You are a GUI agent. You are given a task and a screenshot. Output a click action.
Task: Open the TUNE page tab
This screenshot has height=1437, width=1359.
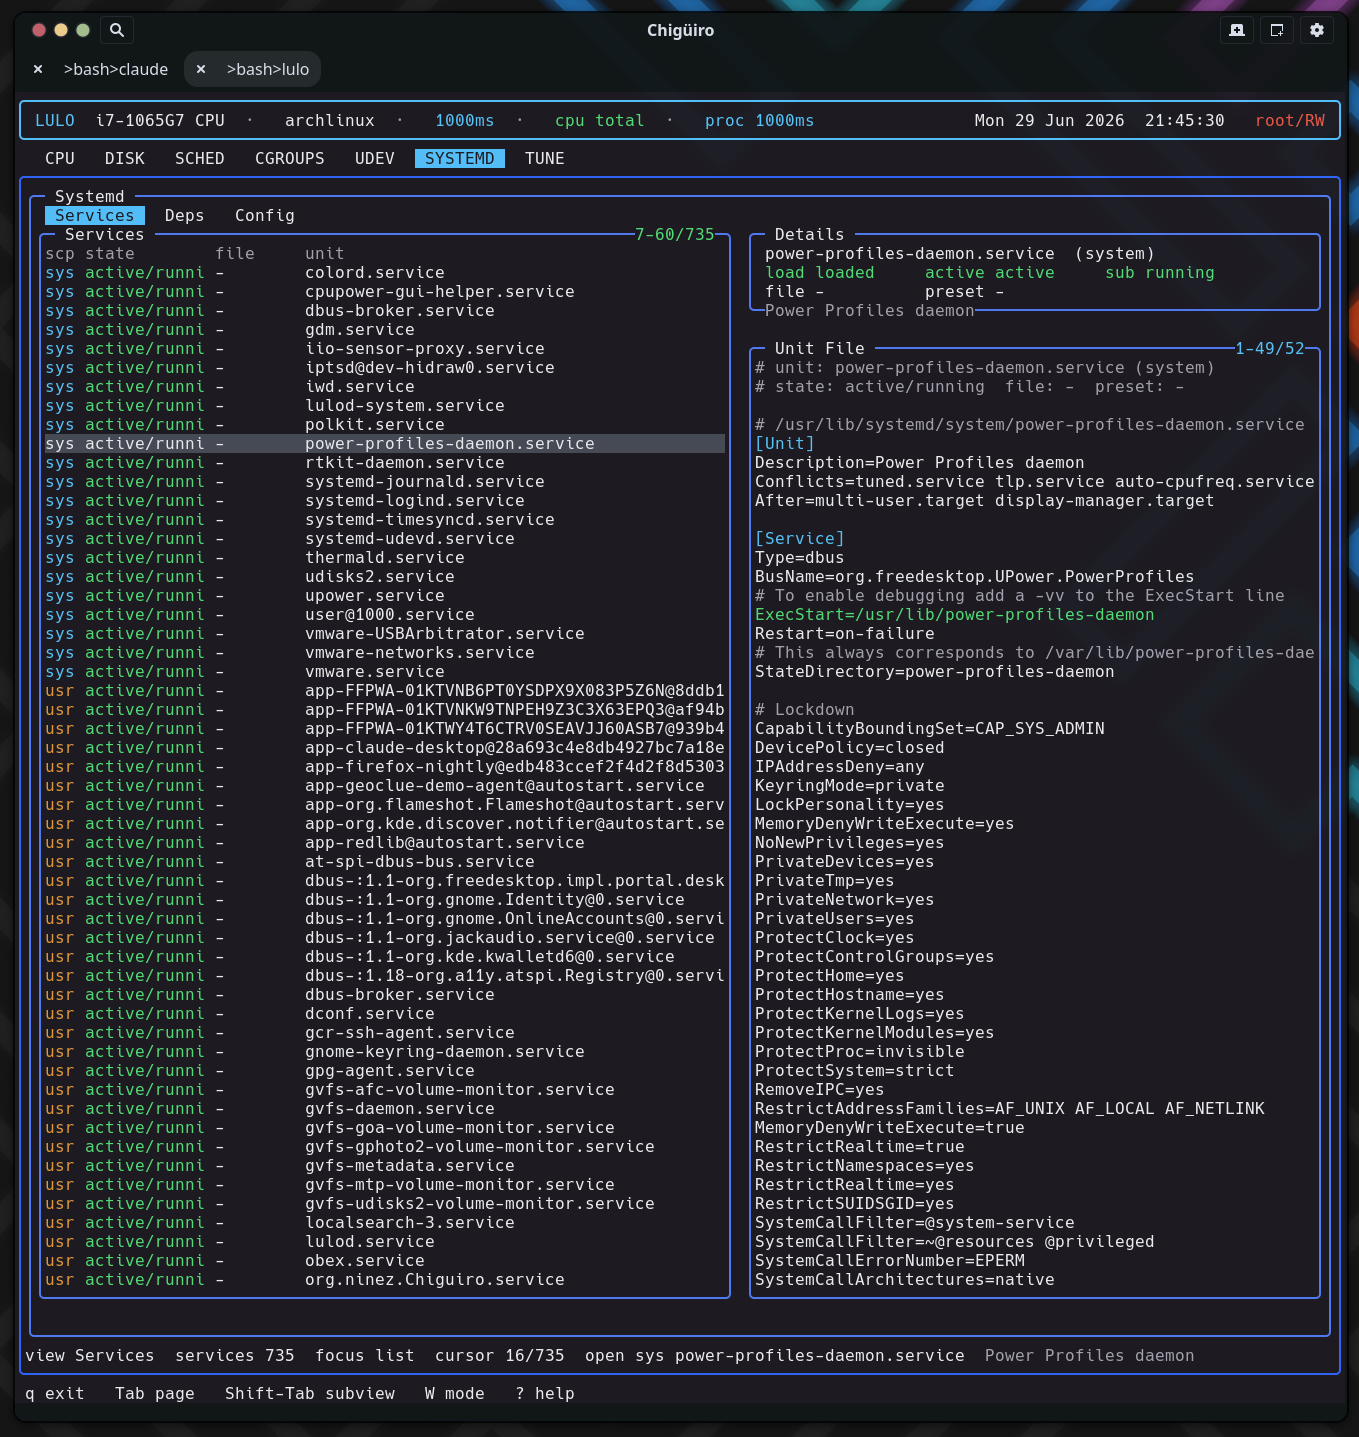coord(545,158)
